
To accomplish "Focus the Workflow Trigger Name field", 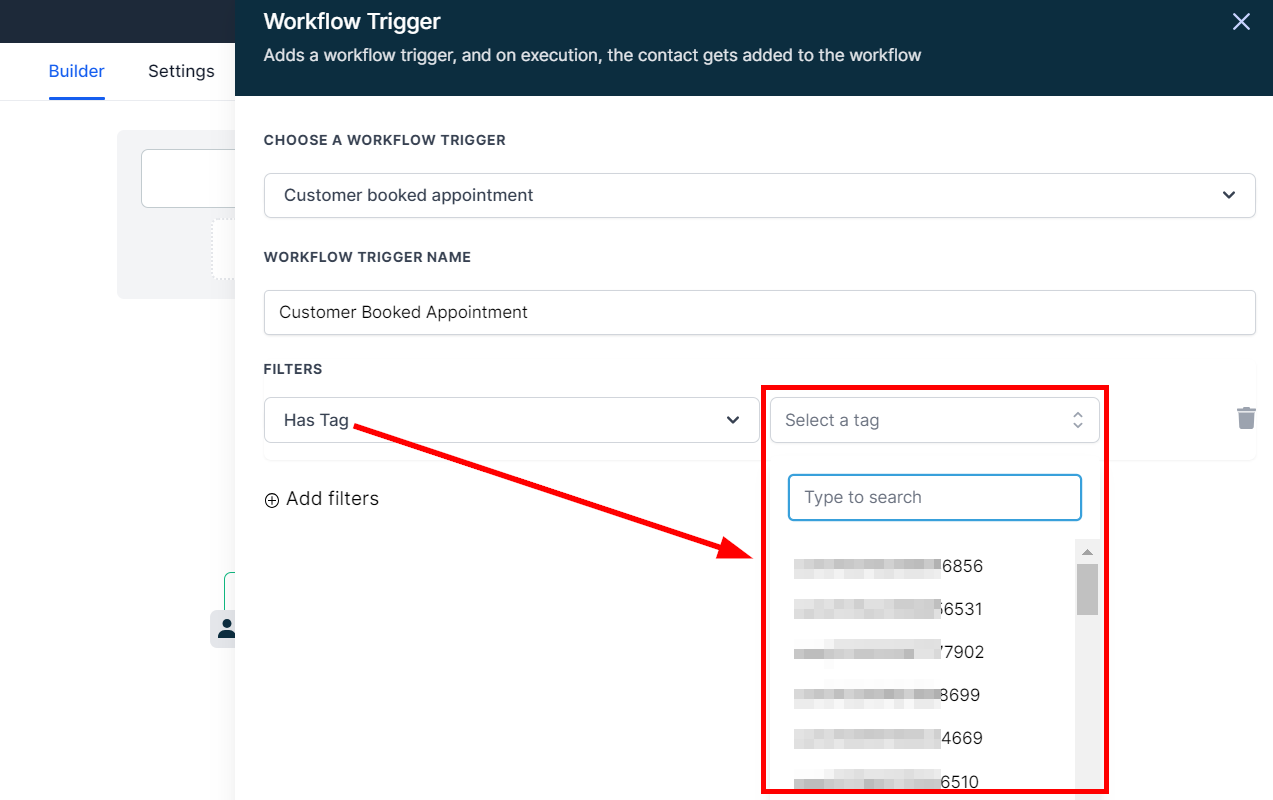I will tap(759, 312).
